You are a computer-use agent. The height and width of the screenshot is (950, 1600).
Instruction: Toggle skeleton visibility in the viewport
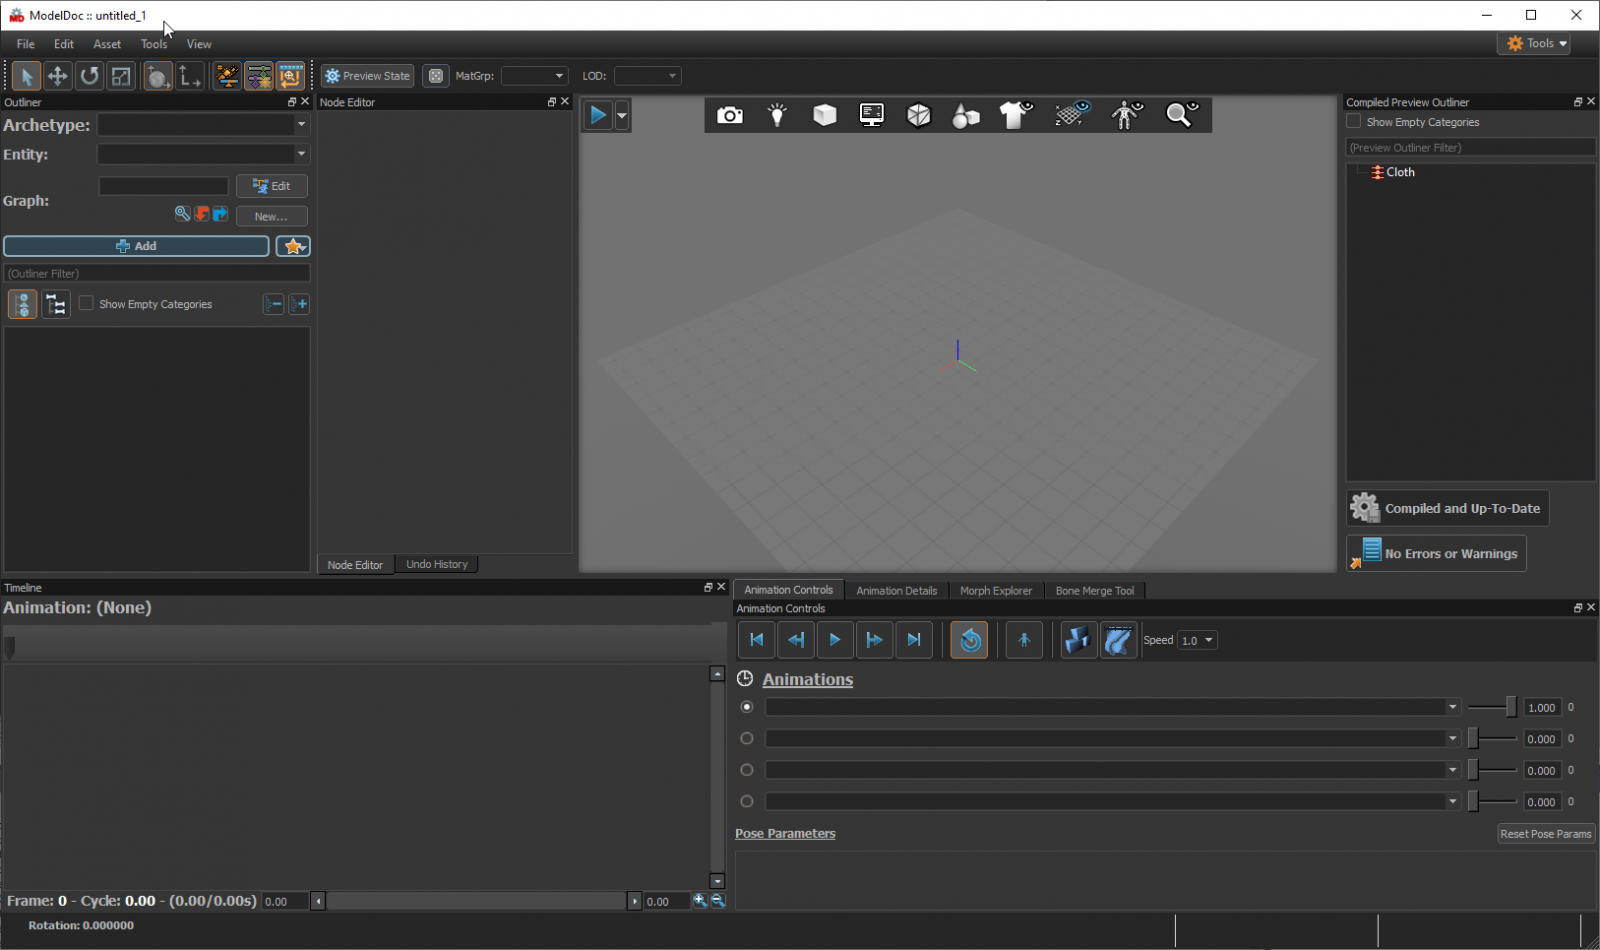[x=1127, y=114]
